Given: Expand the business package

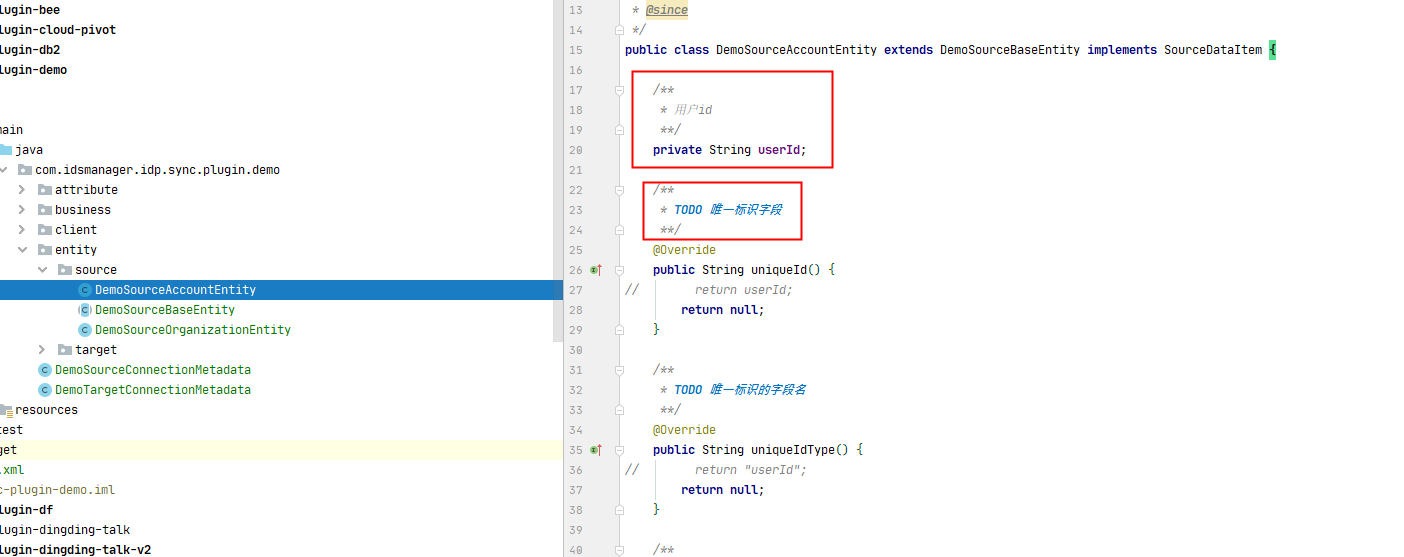Looking at the screenshot, I should [x=22, y=210].
